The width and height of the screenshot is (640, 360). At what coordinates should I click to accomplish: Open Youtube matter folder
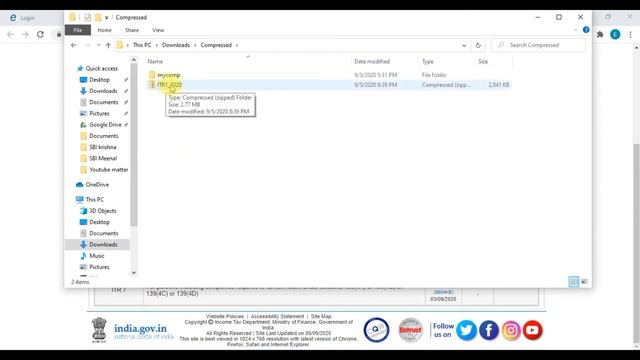[109, 169]
